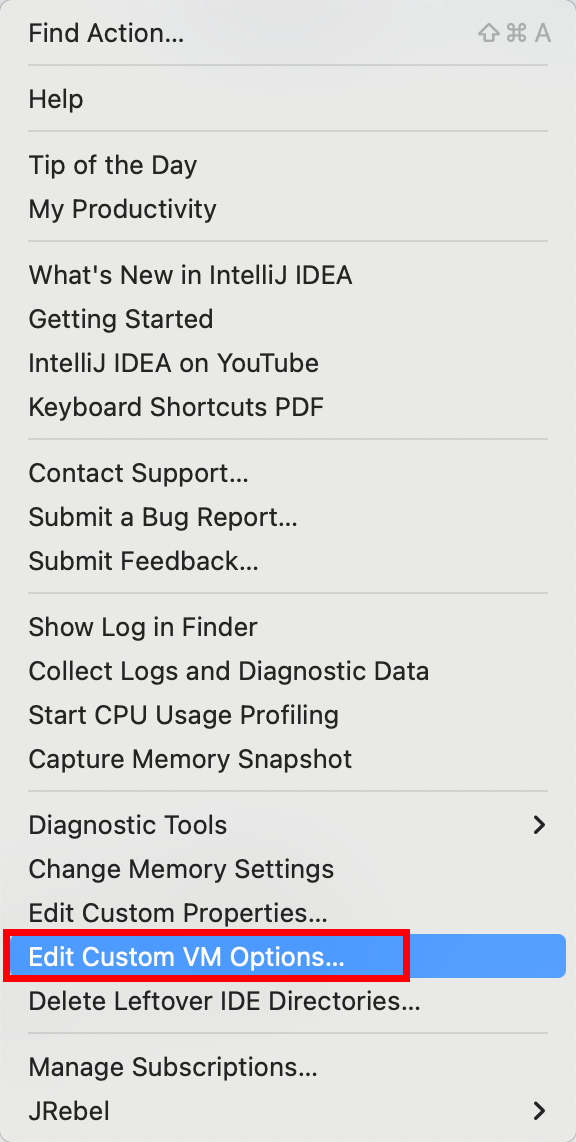The image size is (576, 1142).
Task: Select Contact Support
Action: tap(288, 473)
